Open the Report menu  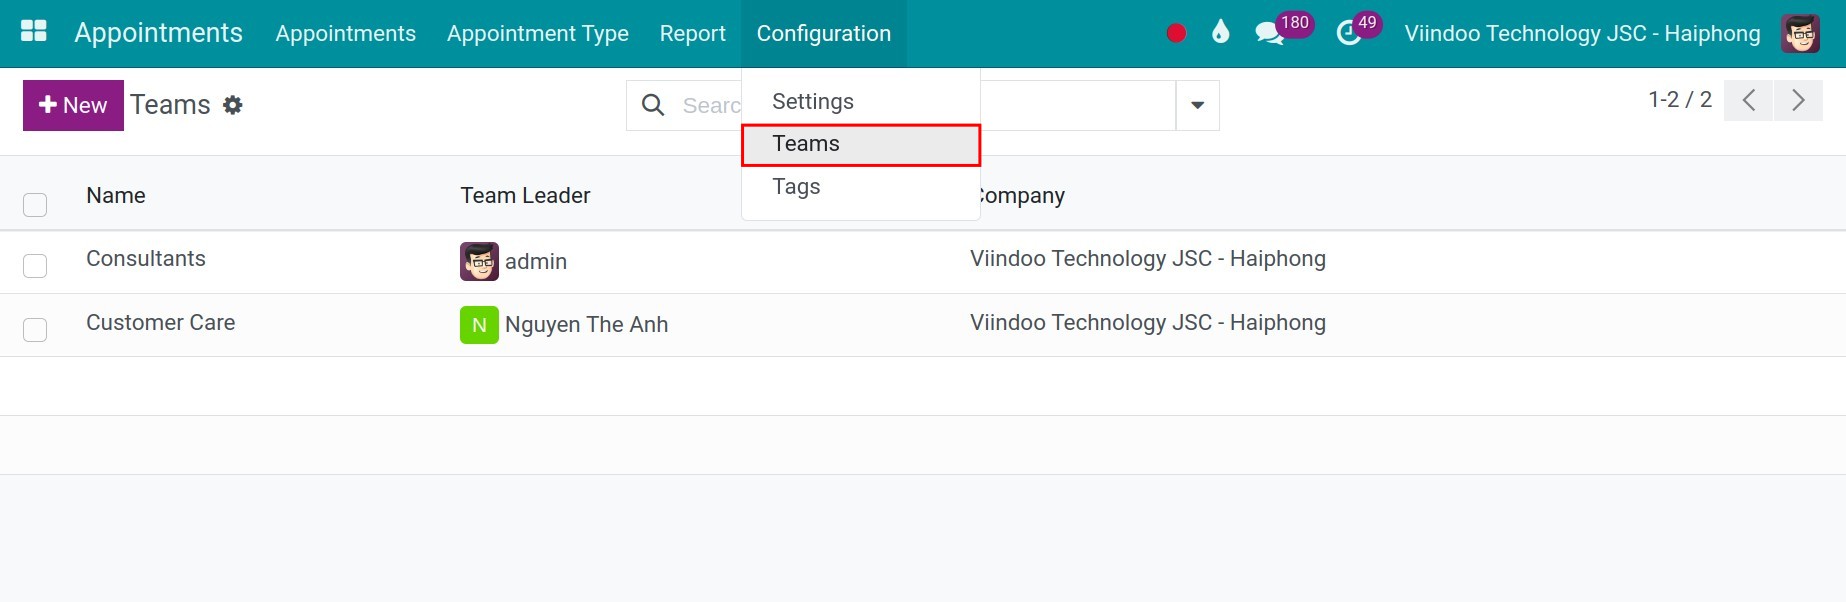point(692,33)
